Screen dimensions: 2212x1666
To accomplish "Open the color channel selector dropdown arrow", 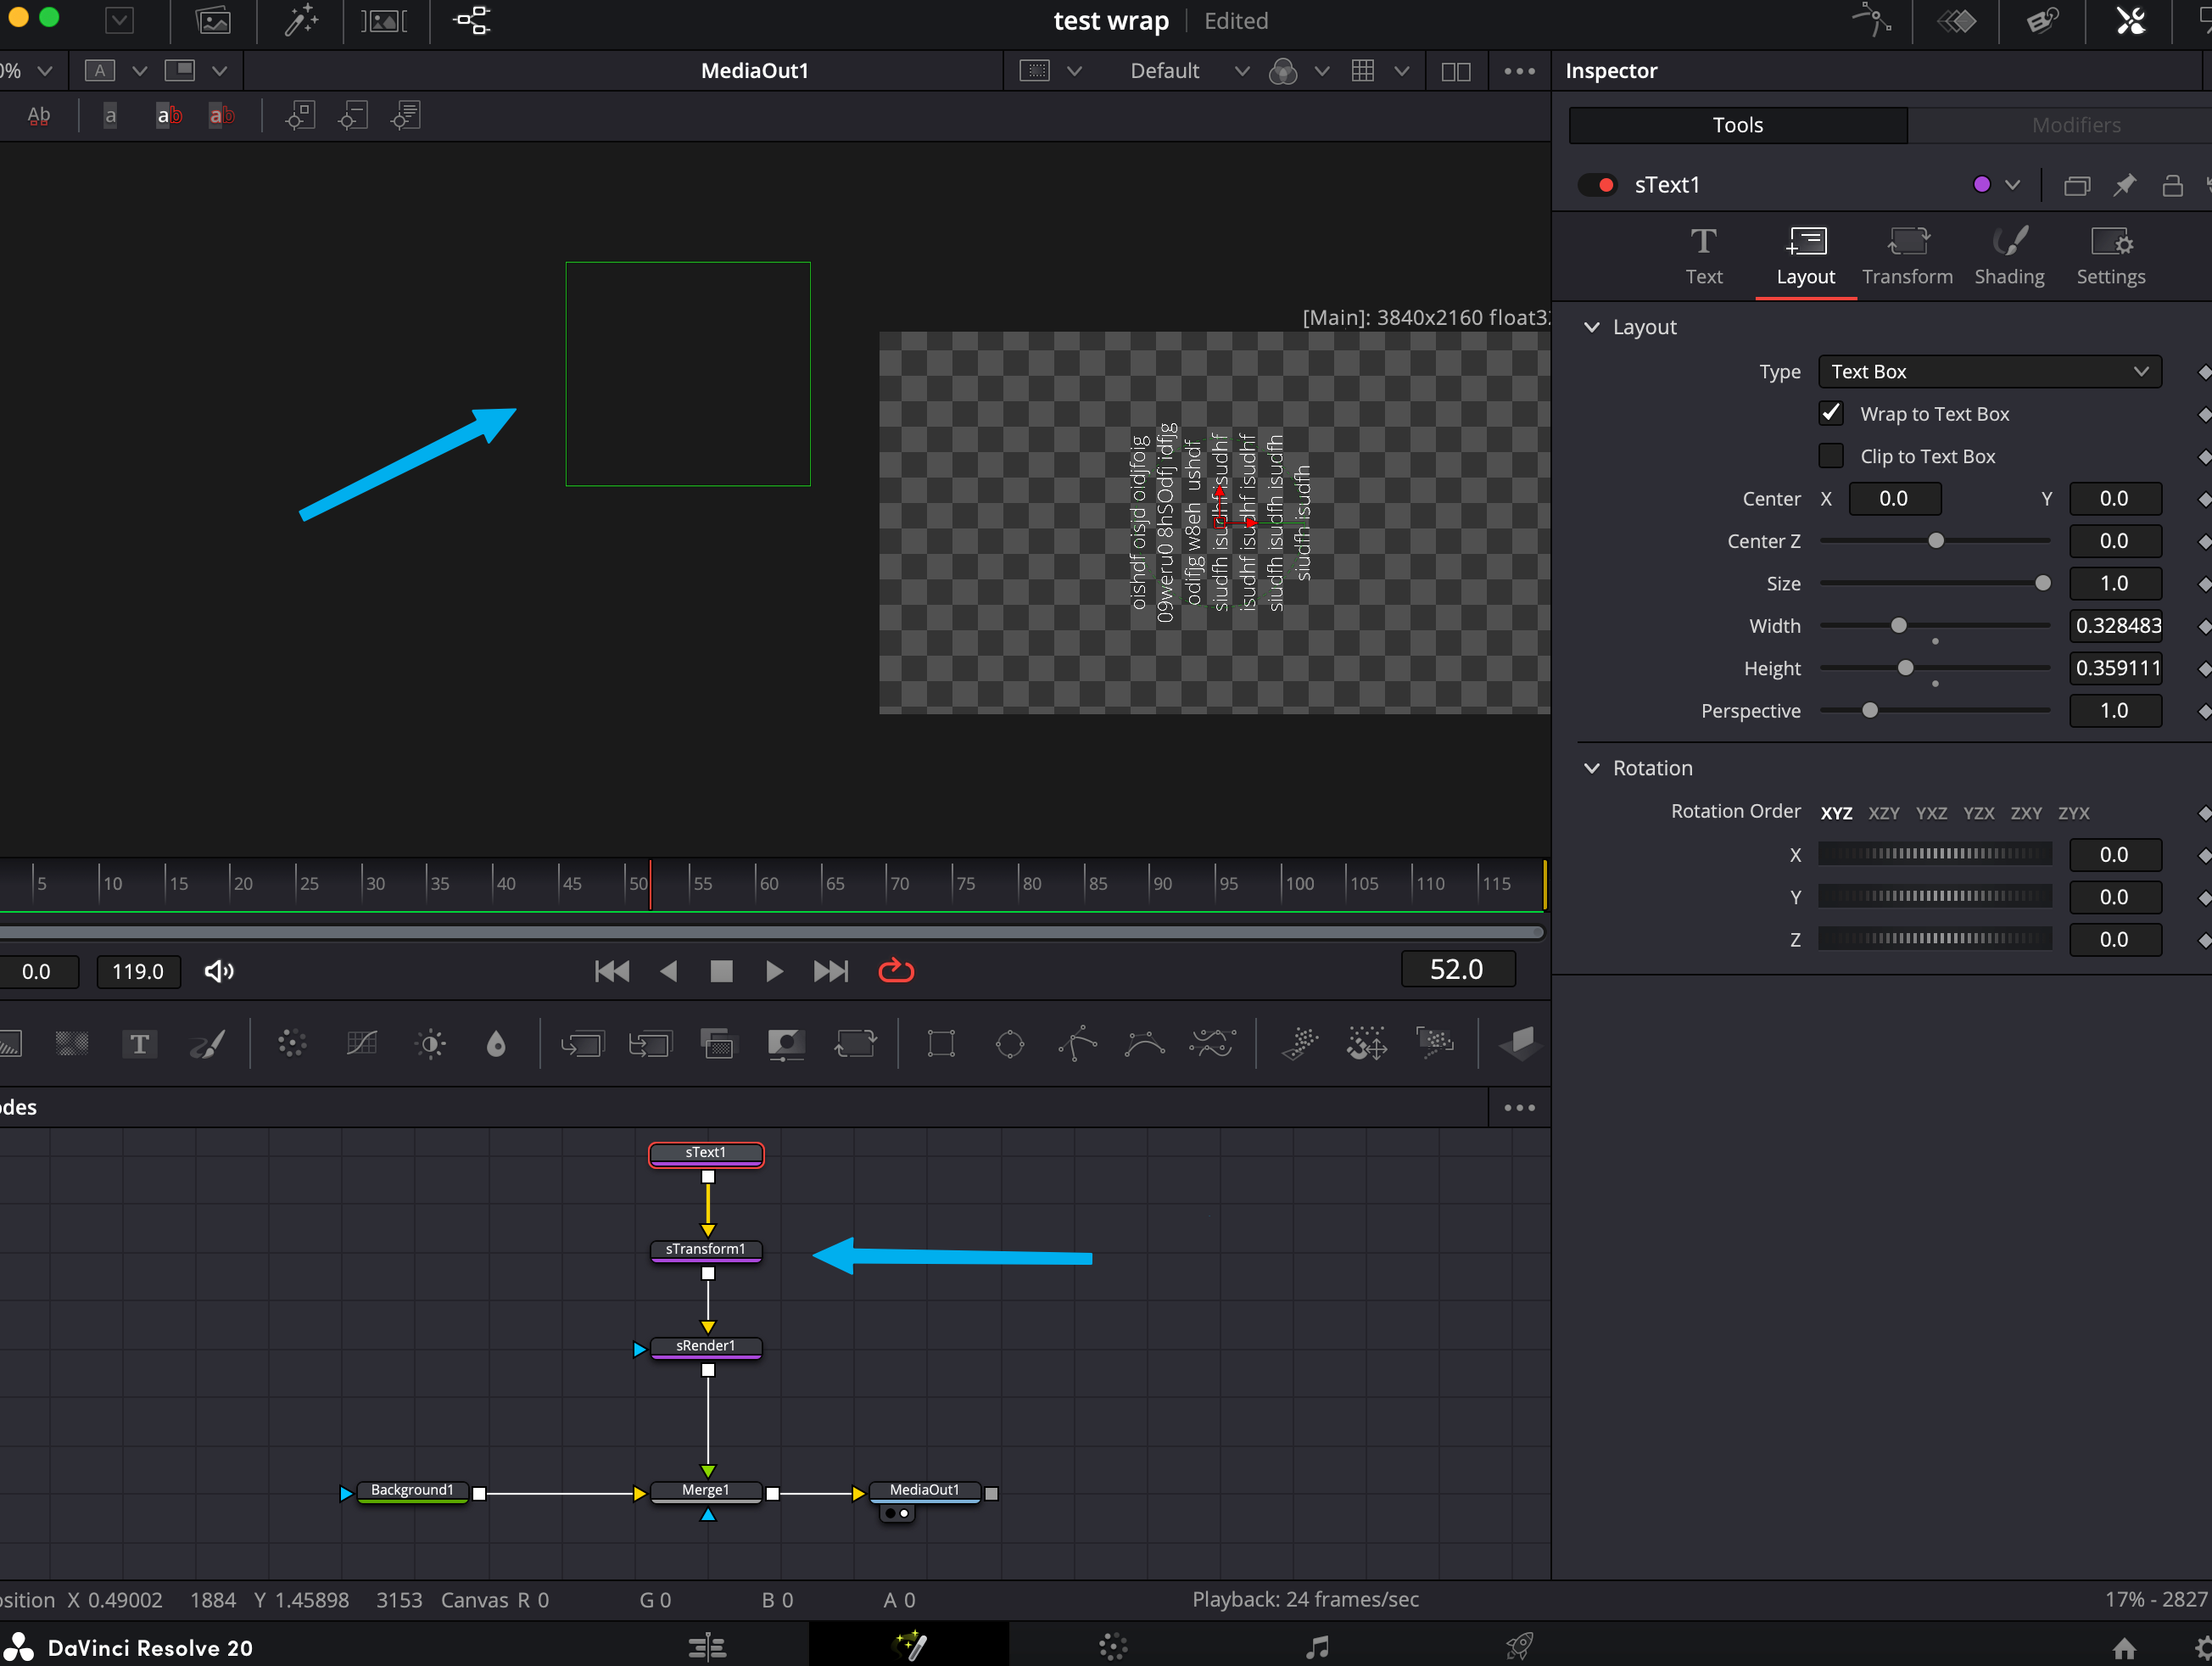I will click(x=1321, y=71).
